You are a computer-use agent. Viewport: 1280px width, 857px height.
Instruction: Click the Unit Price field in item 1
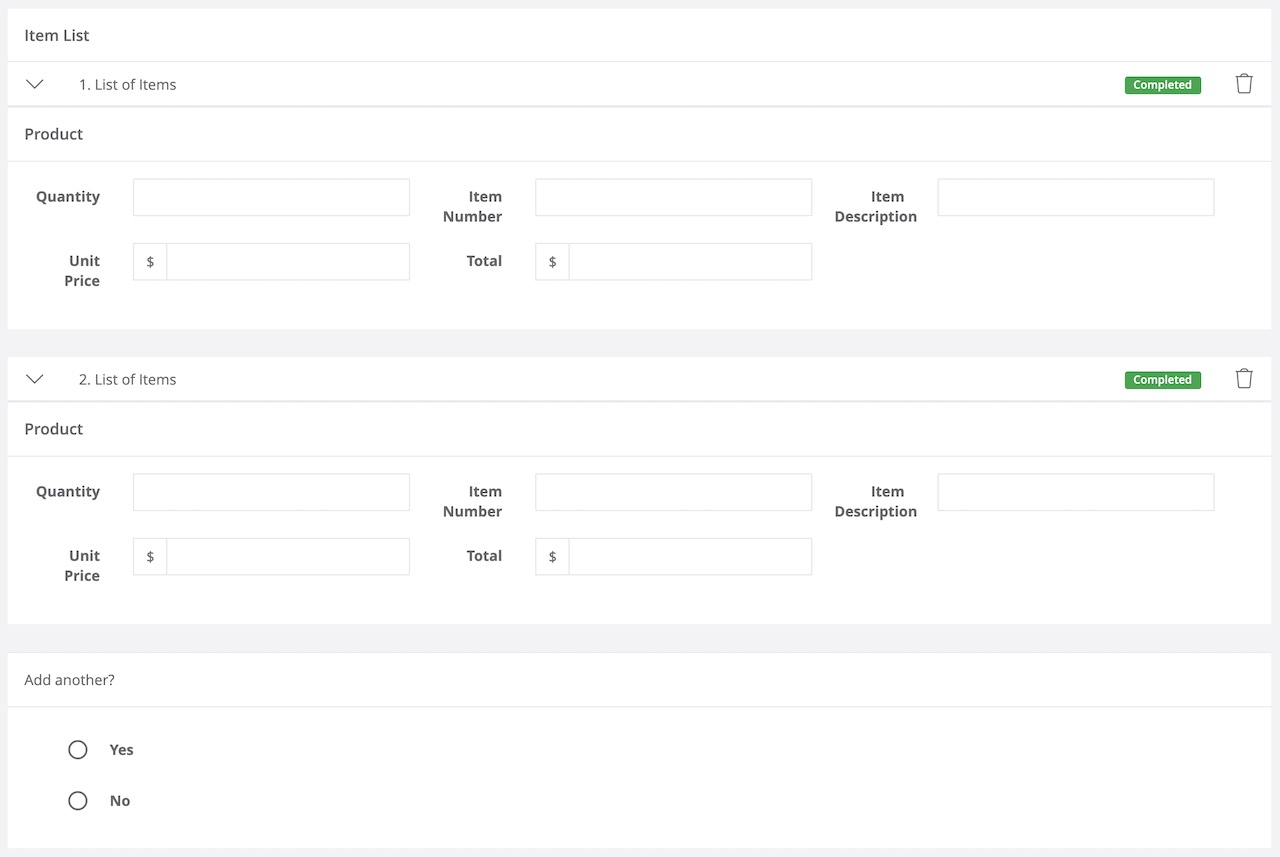pyautogui.click(x=288, y=261)
